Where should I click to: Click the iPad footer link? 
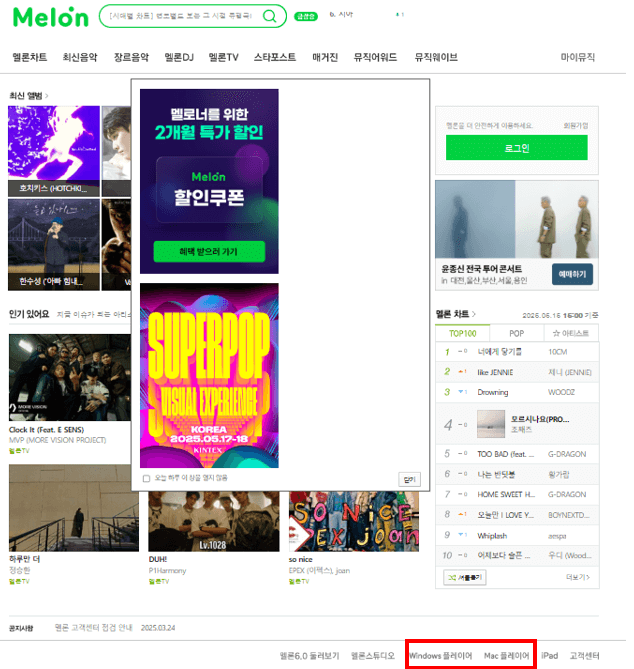[550, 655]
